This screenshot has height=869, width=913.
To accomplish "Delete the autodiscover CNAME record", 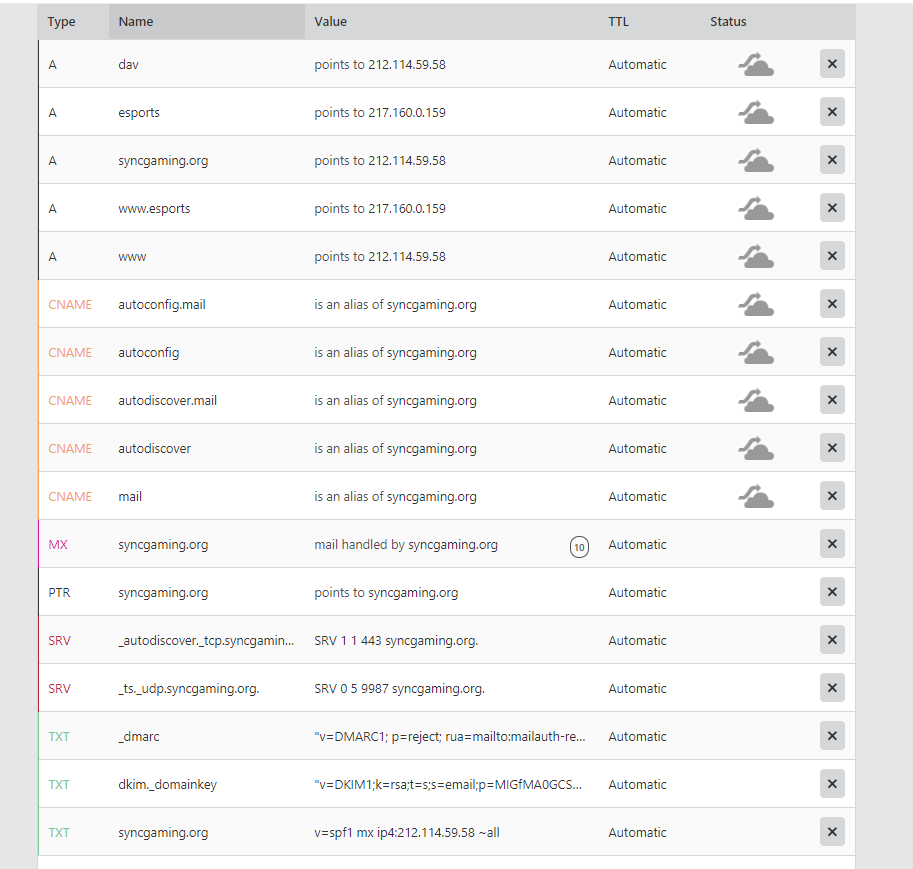I will [832, 448].
